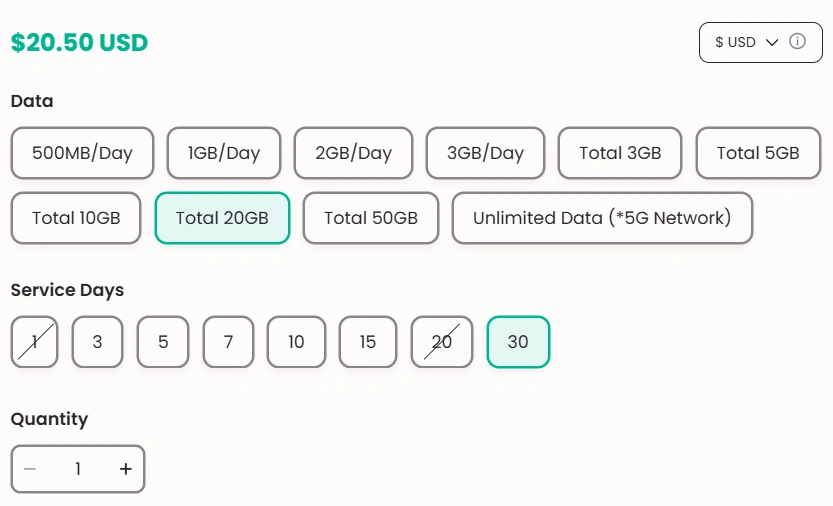Choose the Total 50GB plan
This screenshot has height=506, width=833.
[x=371, y=217]
